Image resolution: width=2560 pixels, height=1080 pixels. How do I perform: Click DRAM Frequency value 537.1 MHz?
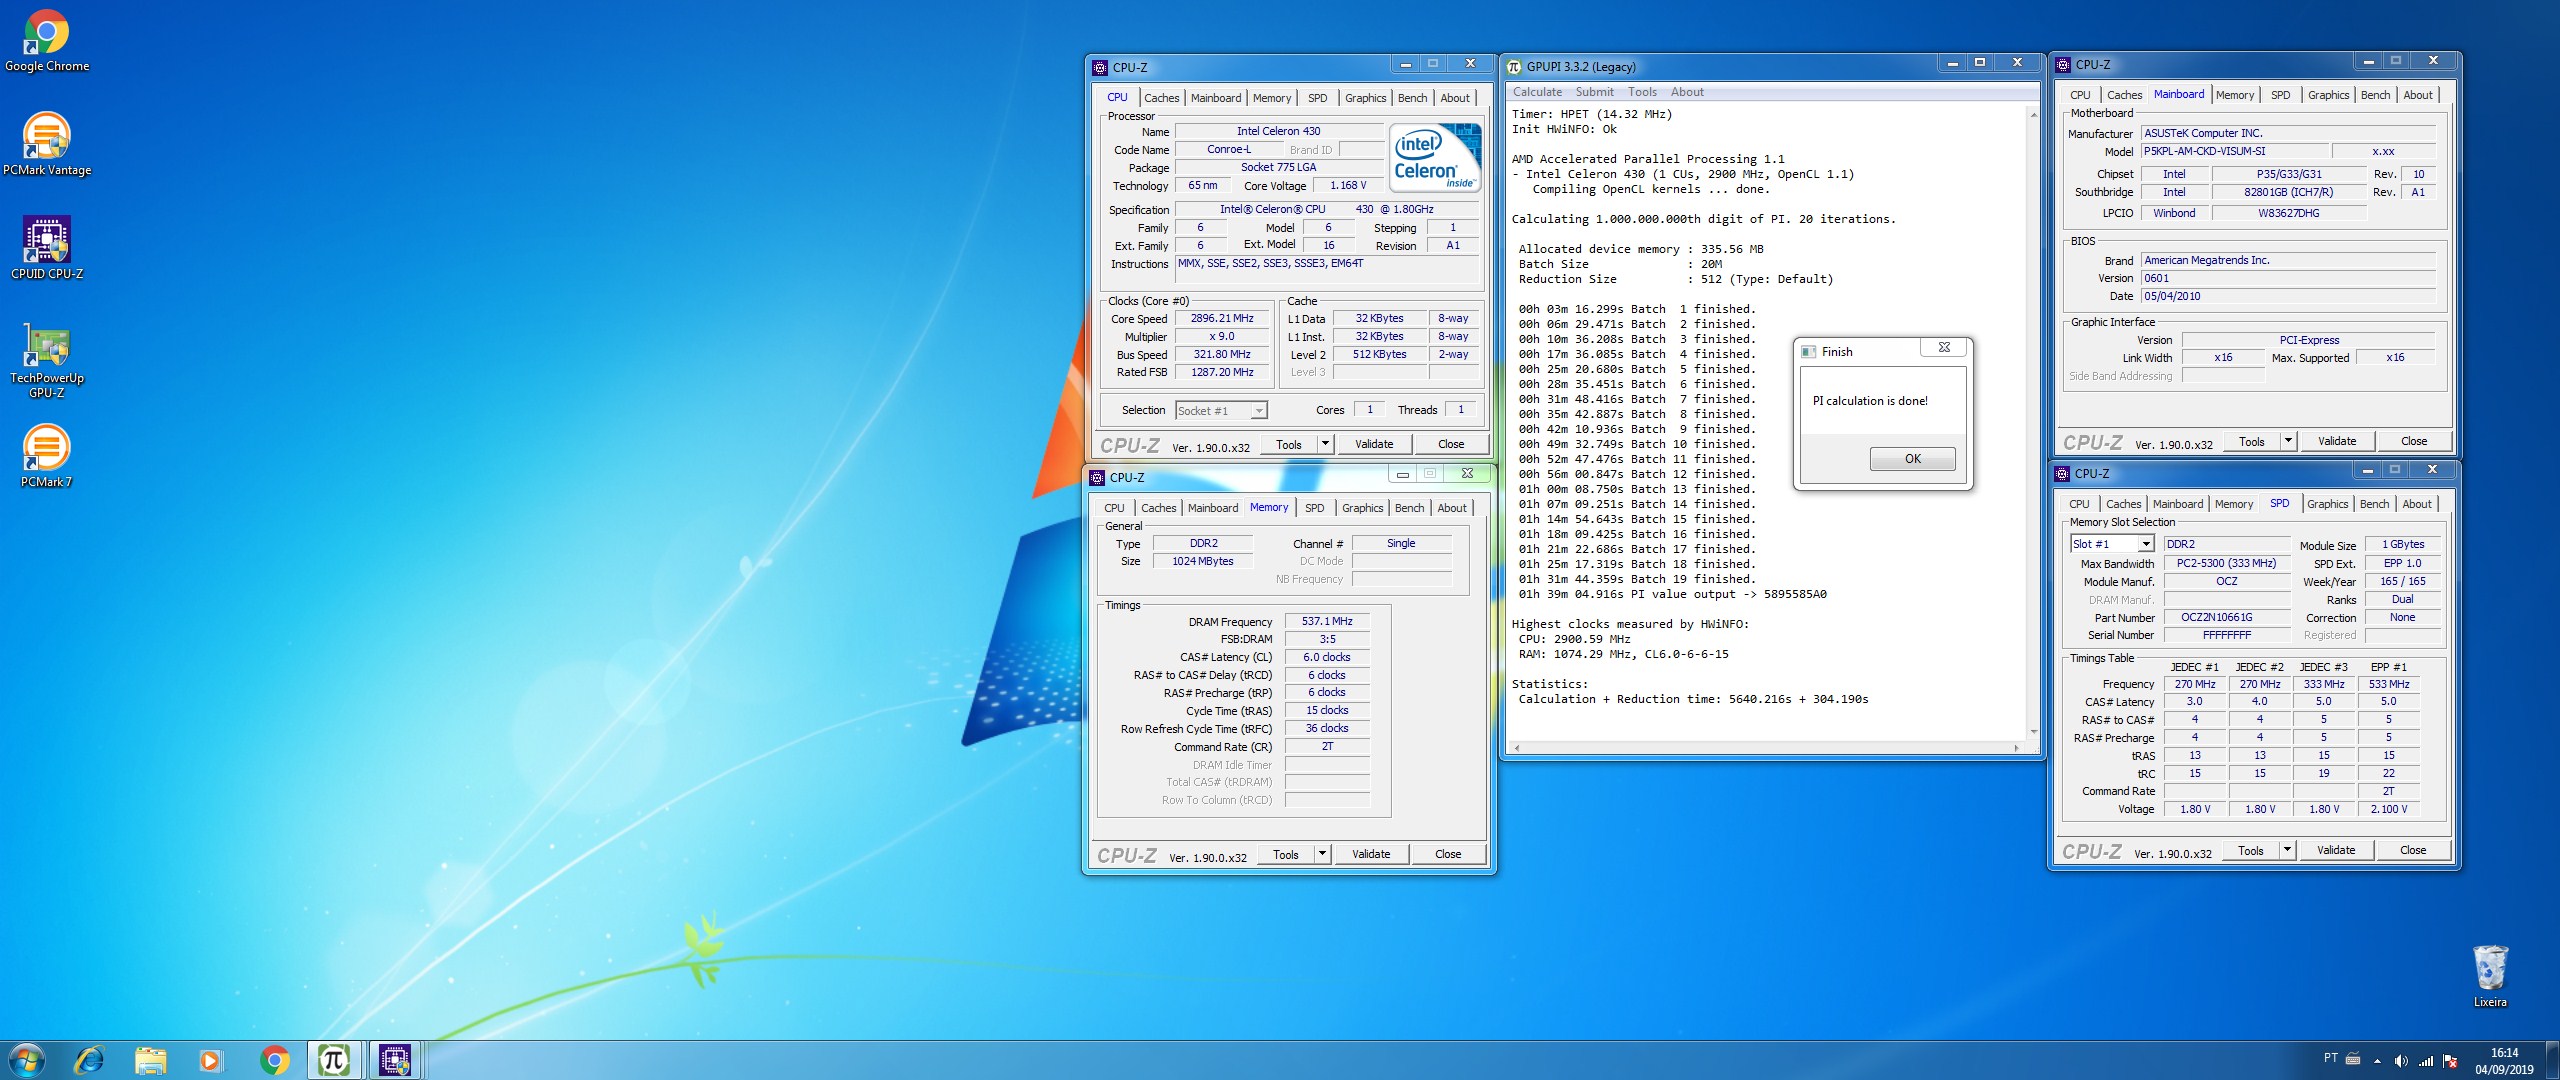pyautogui.click(x=1327, y=622)
